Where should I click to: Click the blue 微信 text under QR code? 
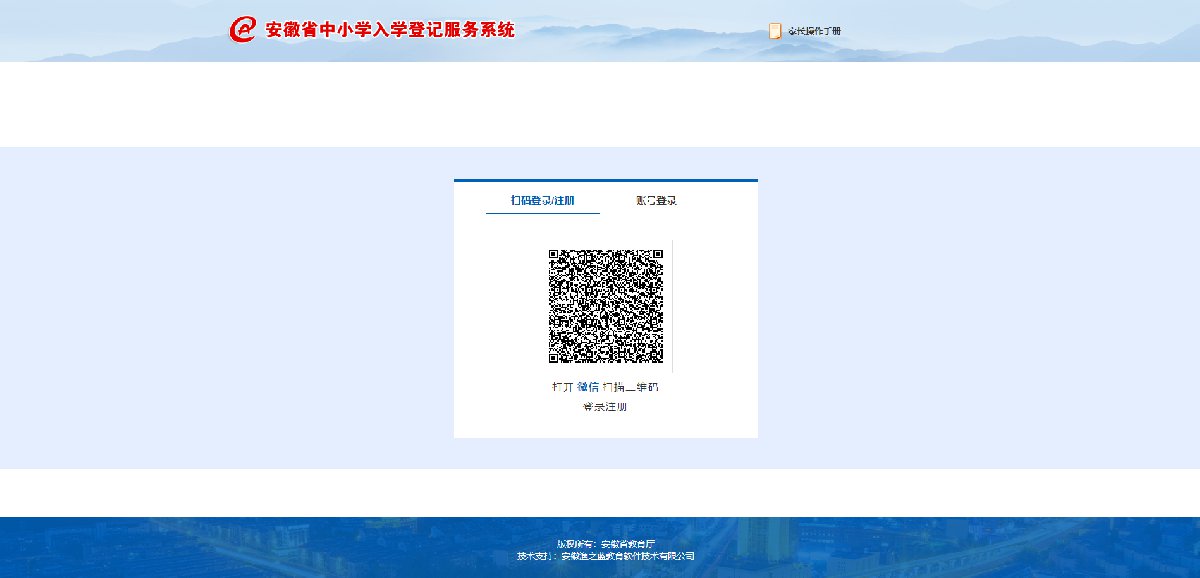point(587,387)
